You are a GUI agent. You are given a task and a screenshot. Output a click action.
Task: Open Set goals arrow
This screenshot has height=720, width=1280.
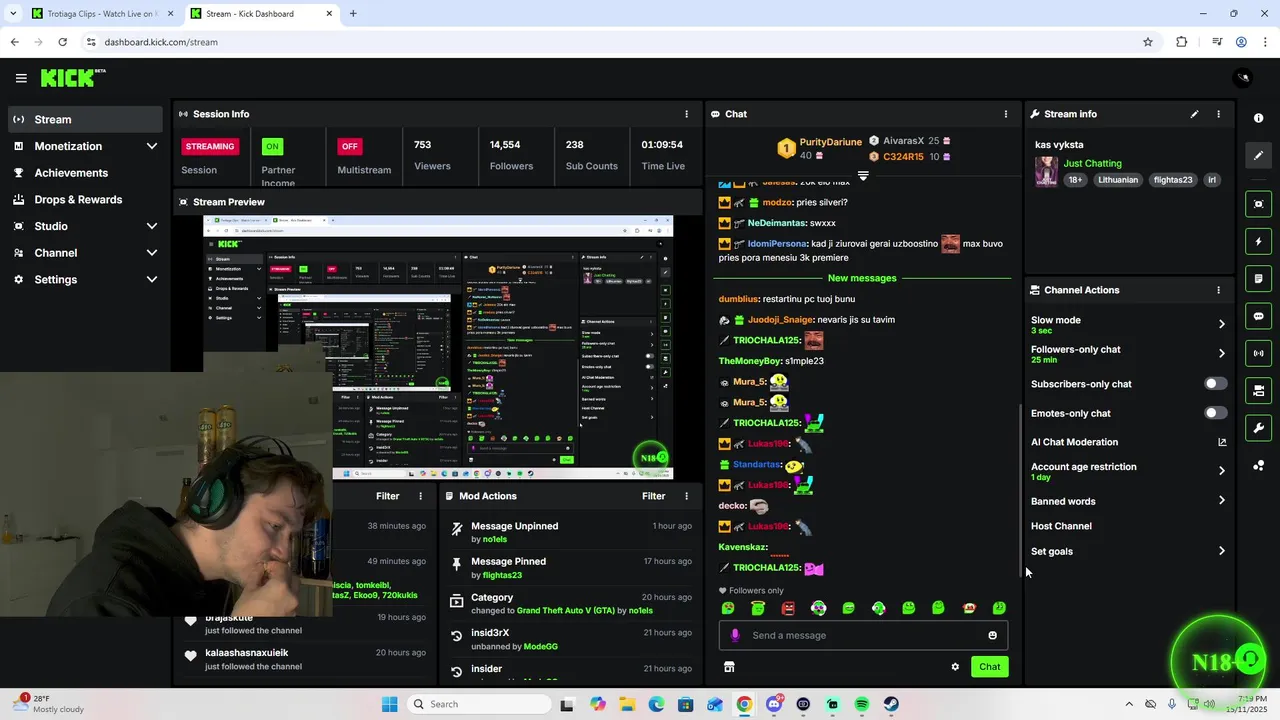point(1221,551)
